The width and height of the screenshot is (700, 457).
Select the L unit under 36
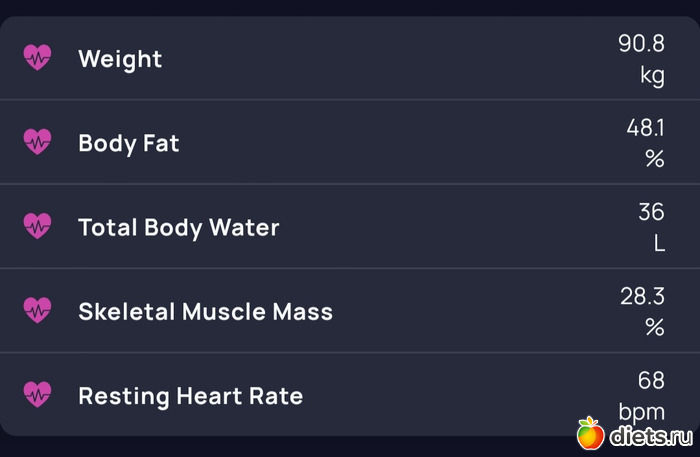(x=658, y=244)
